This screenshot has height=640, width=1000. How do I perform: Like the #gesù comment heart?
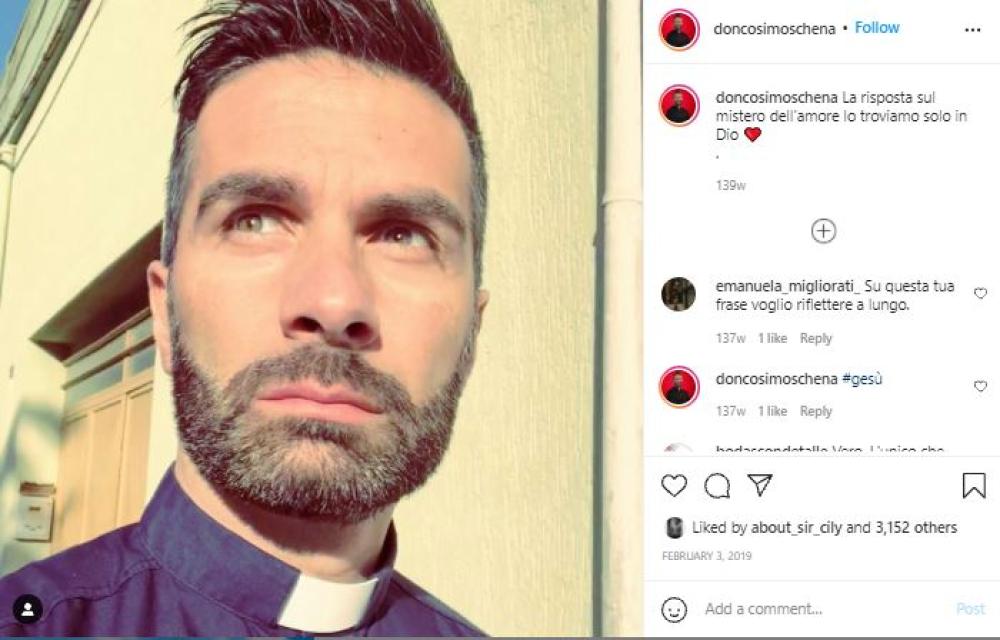[980, 386]
